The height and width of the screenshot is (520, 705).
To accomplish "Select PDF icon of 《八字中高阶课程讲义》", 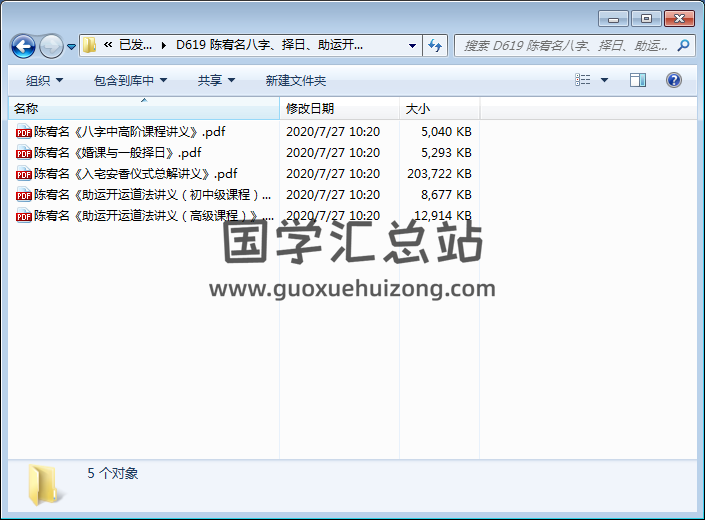I will 24,131.
